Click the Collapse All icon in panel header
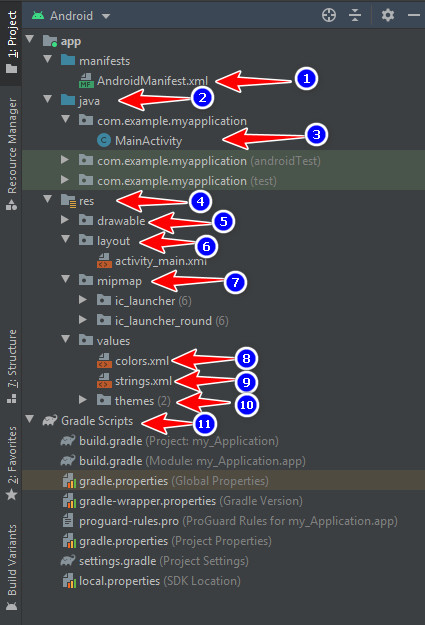The image size is (425, 625). (x=354, y=16)
